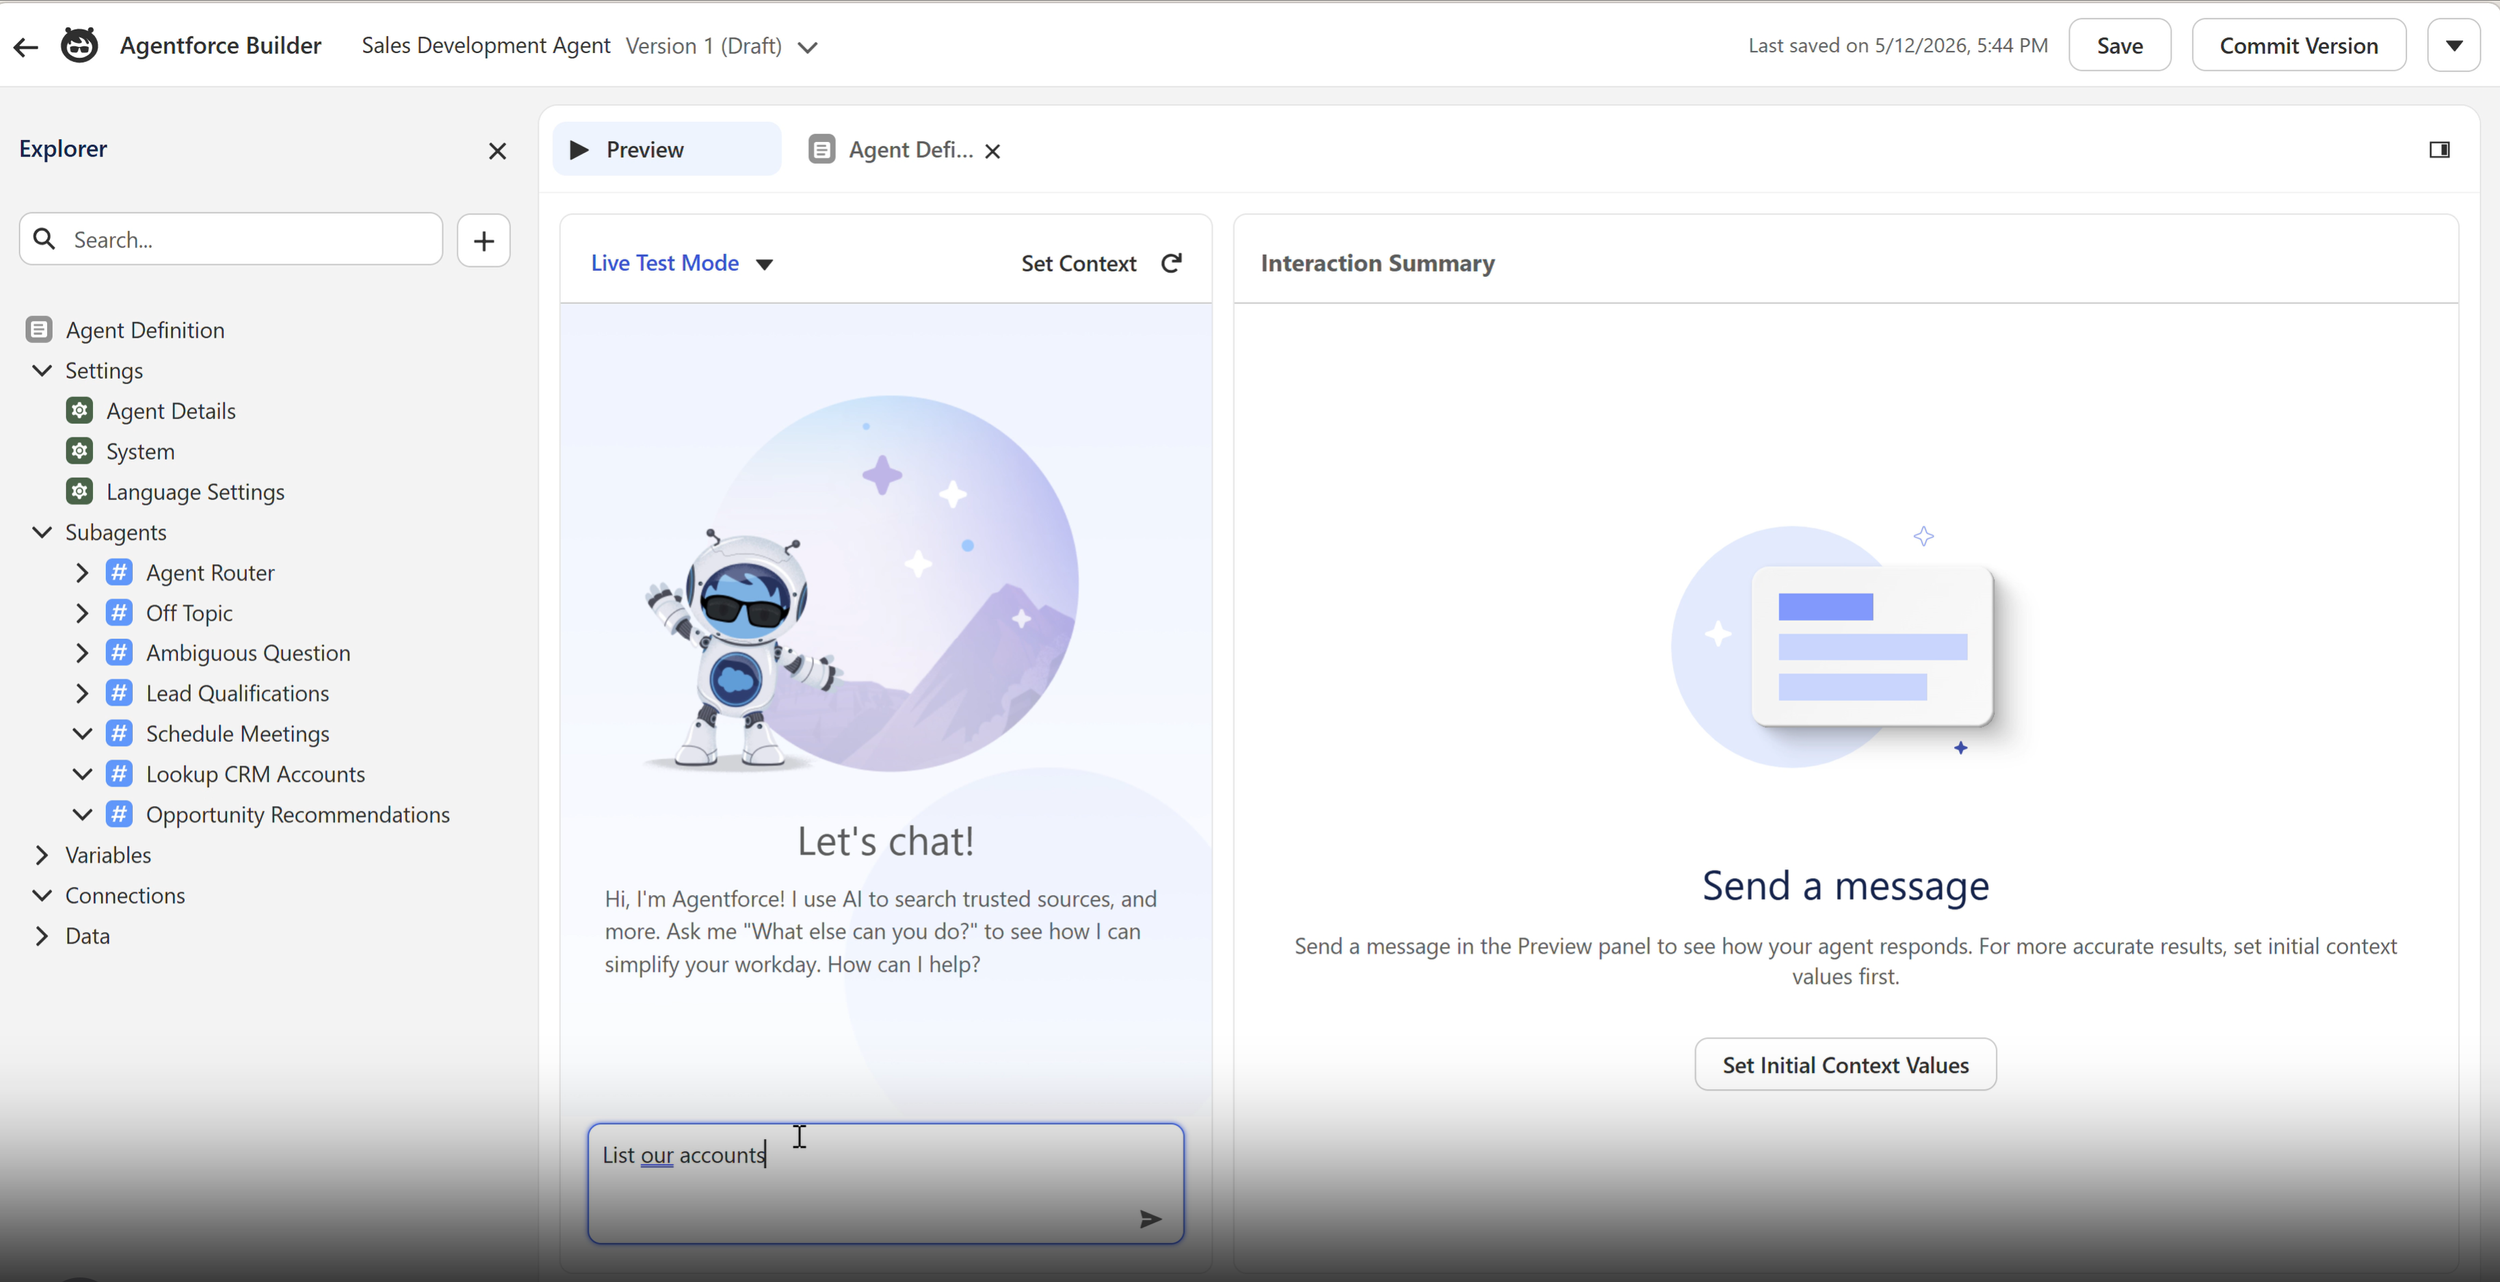Click the search magnifier icon in Explorer

click(x=44, y=239)
